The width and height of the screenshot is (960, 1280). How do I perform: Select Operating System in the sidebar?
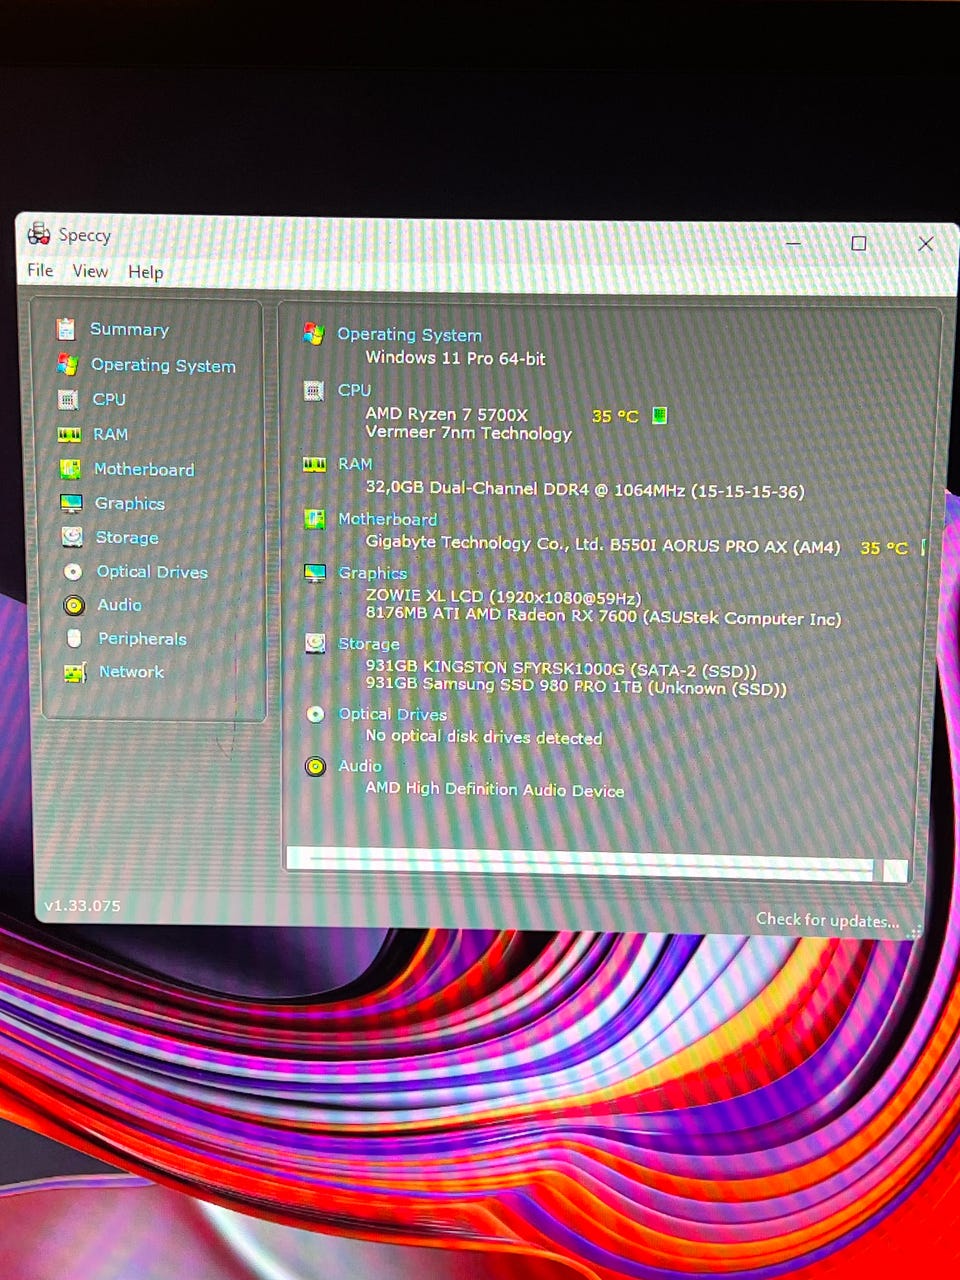coord(163,365)
